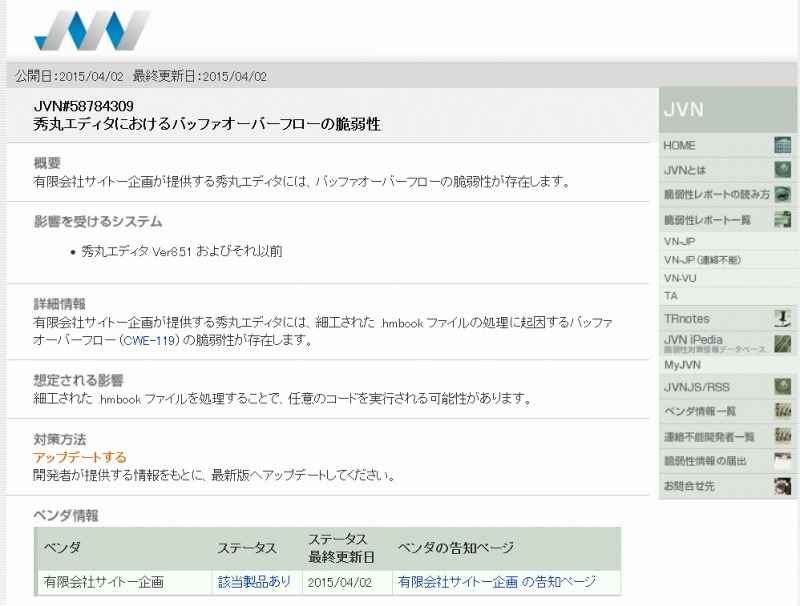Open MyJVN from the sidebar
This screenshot has height=606, width=800.
pyautogui.click(x=728, y=365)
